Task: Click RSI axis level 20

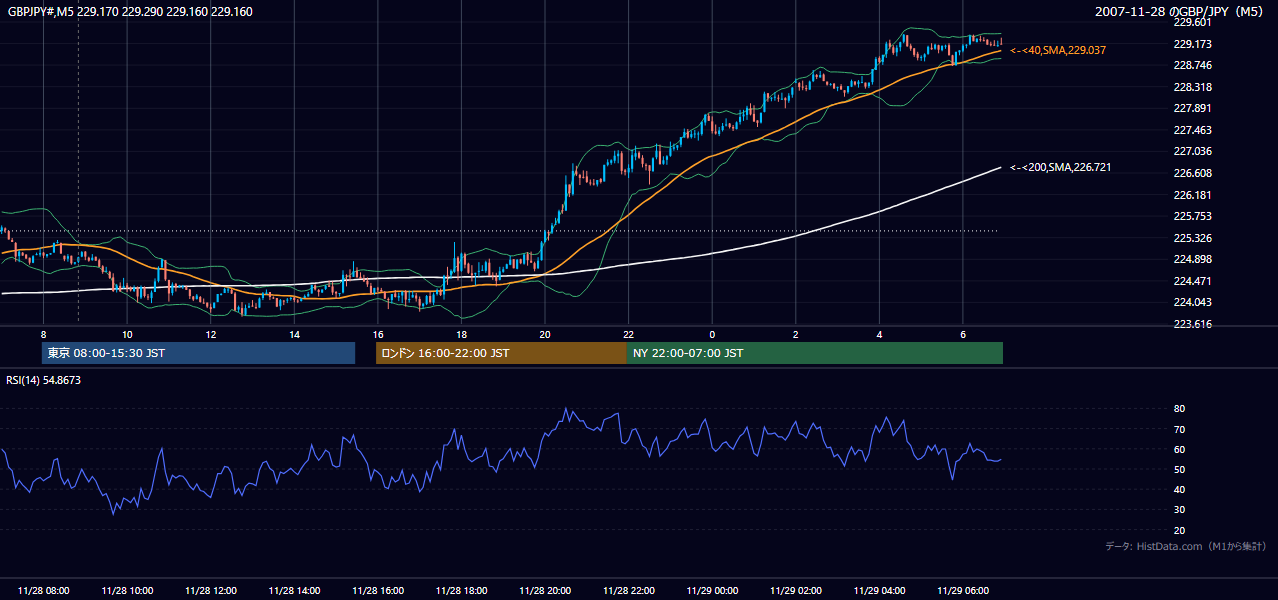Action: click(x=1179, y=530)
